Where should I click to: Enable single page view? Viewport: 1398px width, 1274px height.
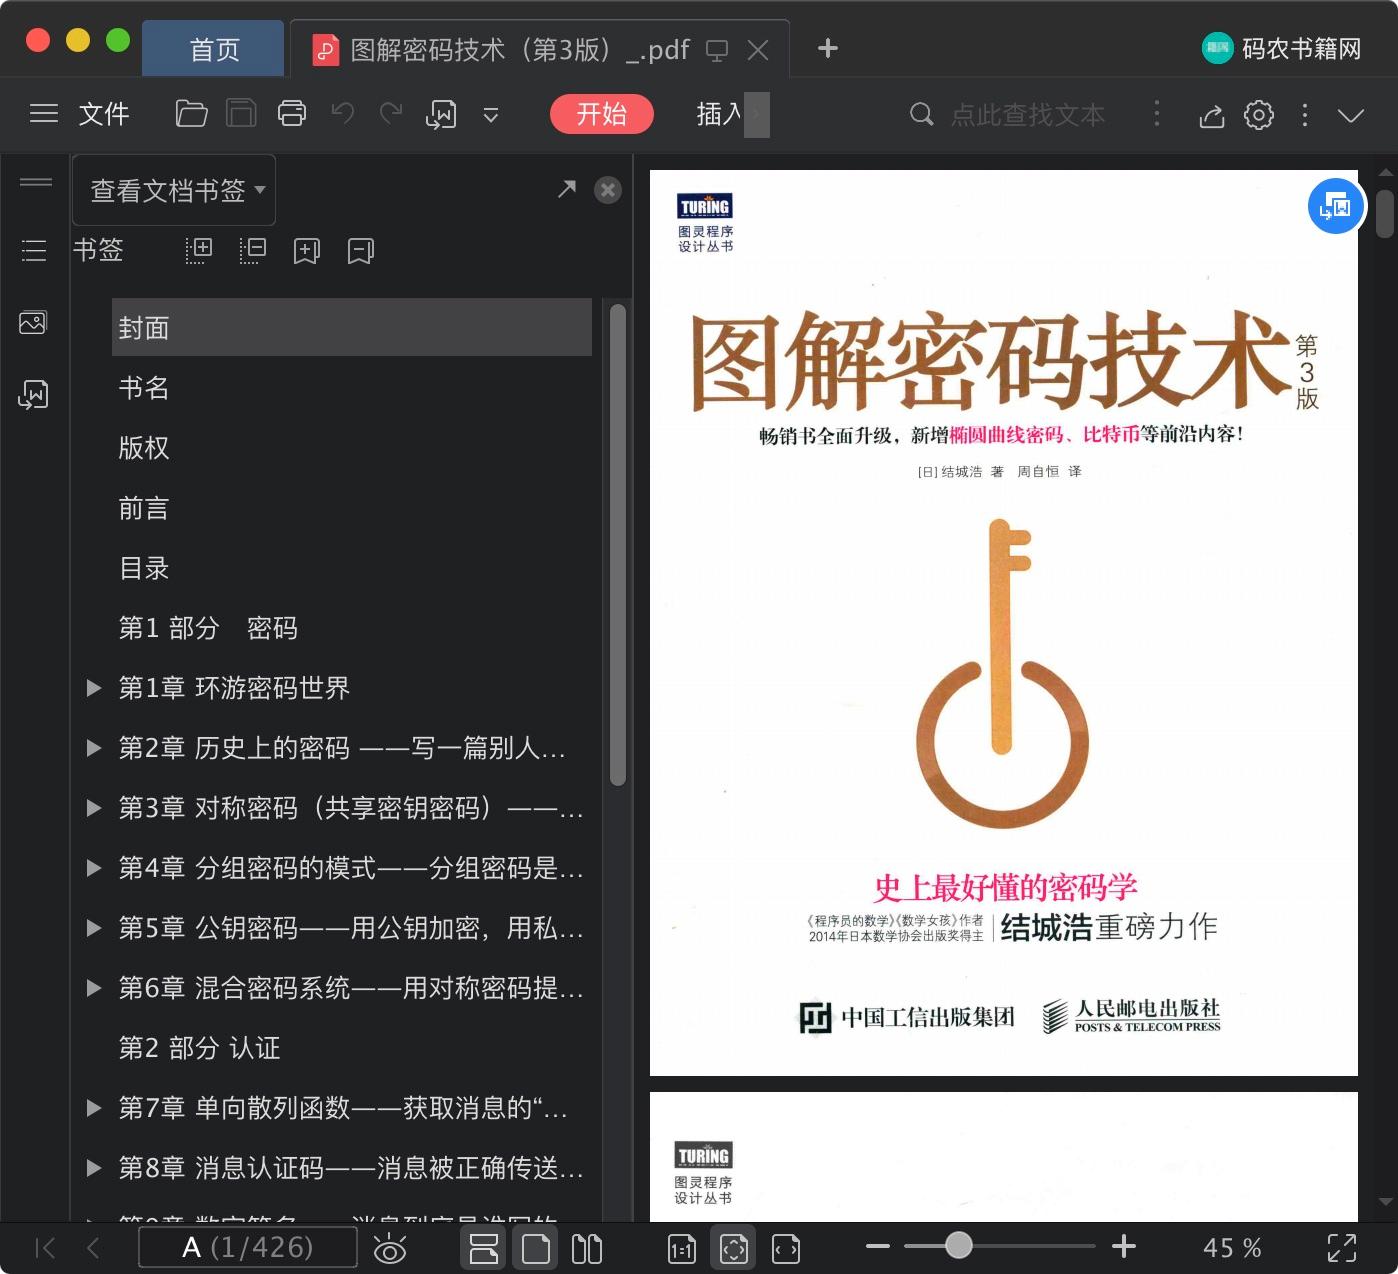536,1248
